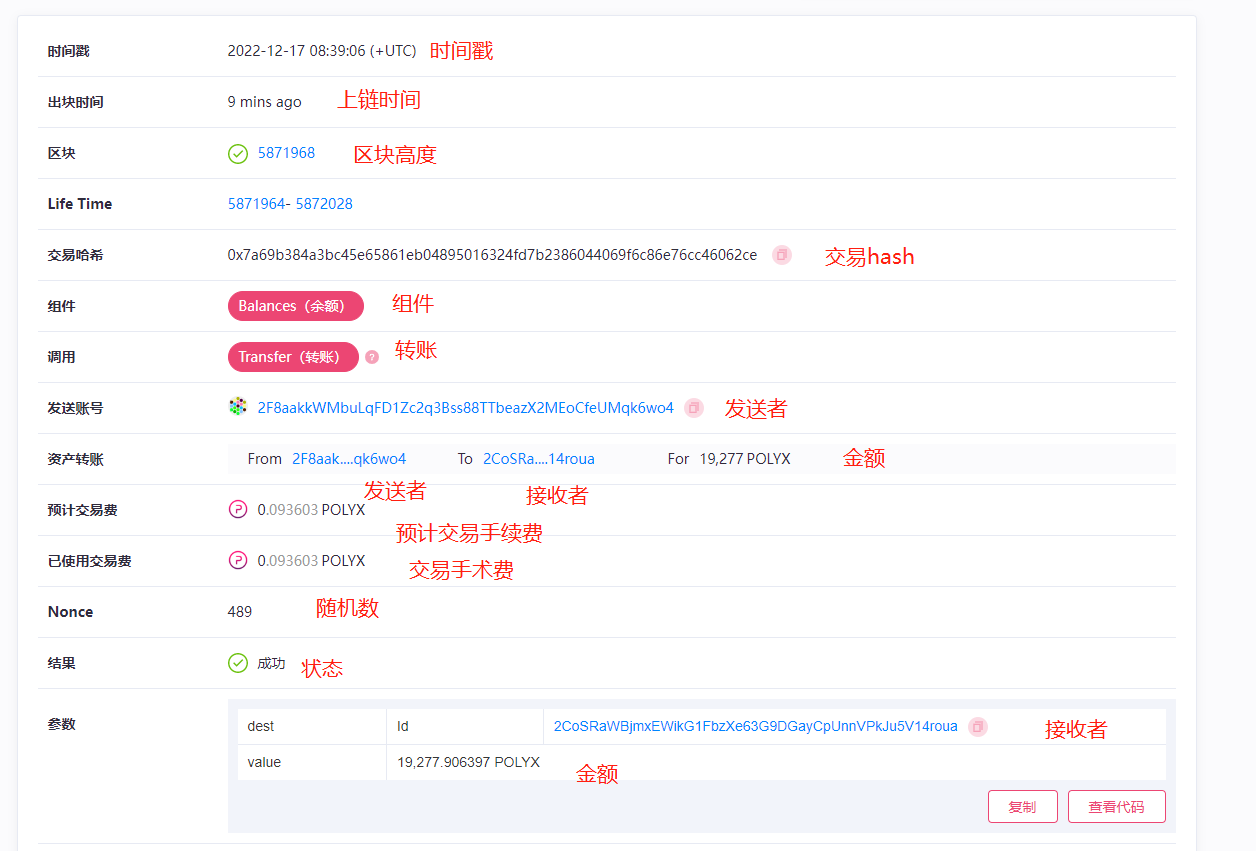Click the sender account identicon avatar
Image resolution: width=1256 pixels, height=851 pixels.
(x=237, y=407)
